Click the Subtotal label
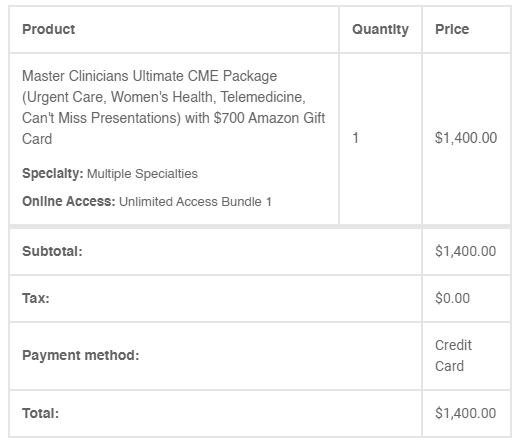The image size is (522, 445). tap(52, 251)
